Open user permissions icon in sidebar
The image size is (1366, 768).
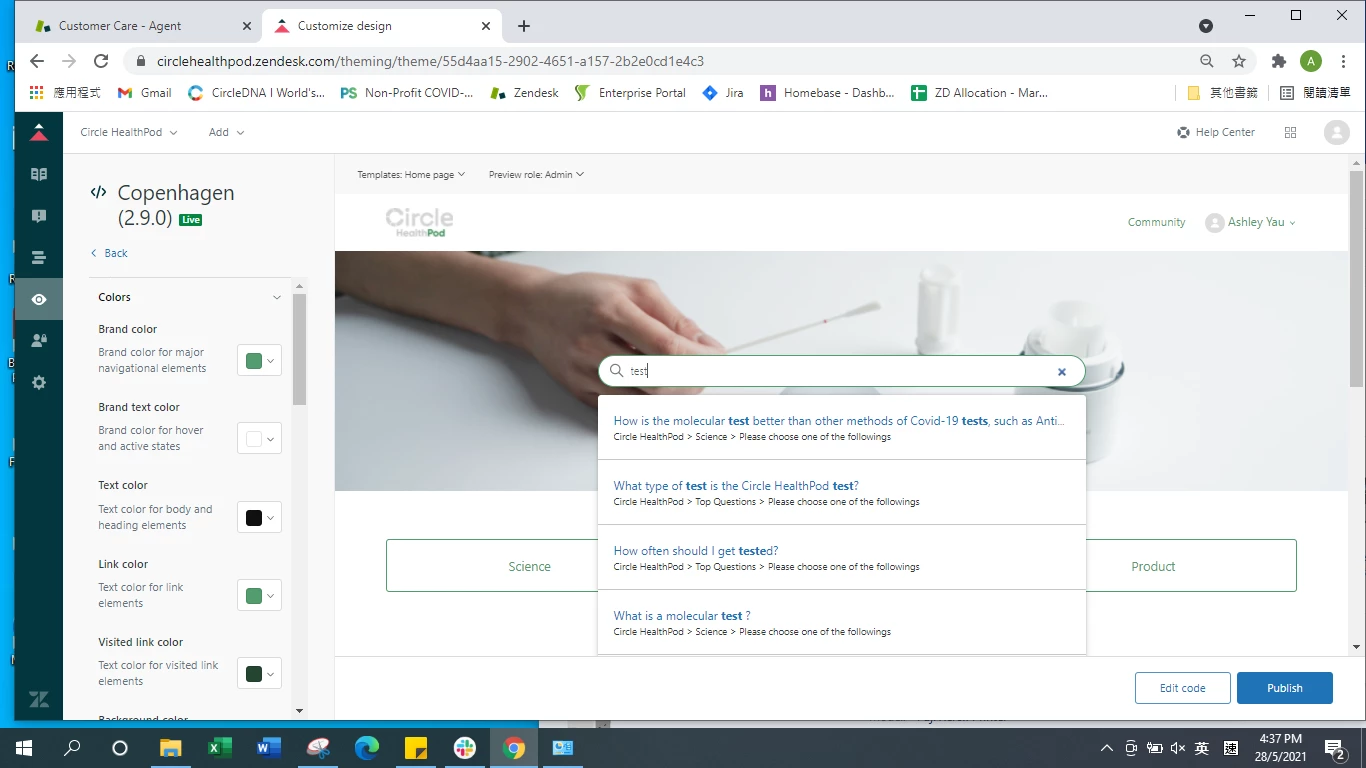[39, 341]
